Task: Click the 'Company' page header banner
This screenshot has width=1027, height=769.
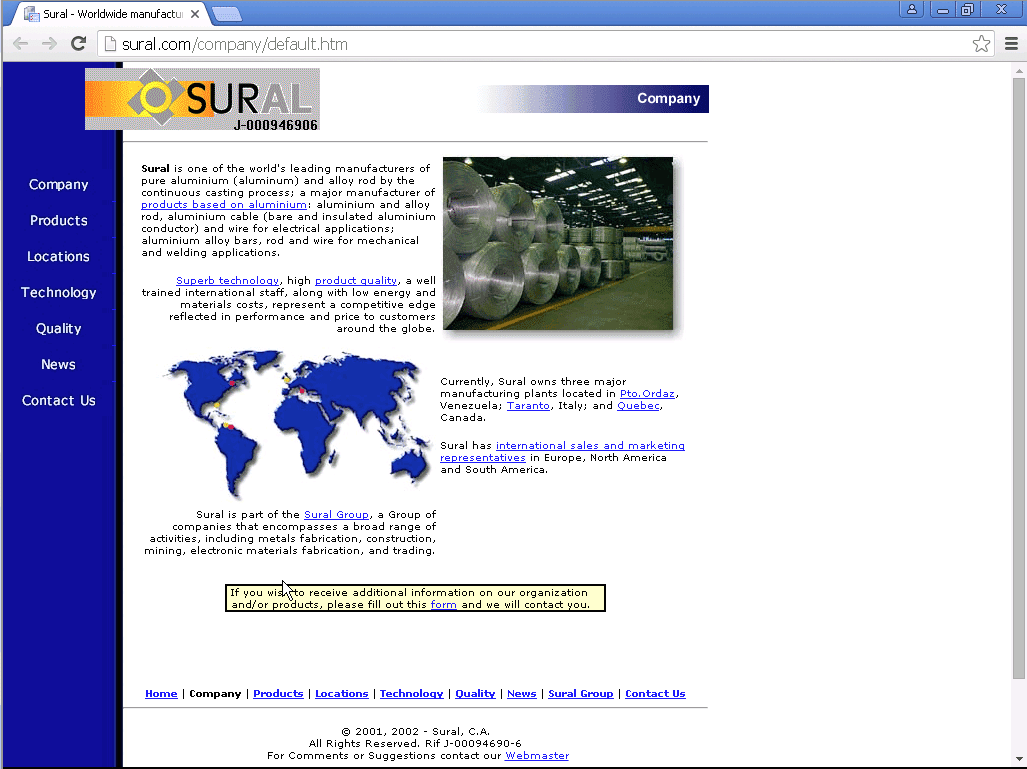Action: [x=592, y=99]
